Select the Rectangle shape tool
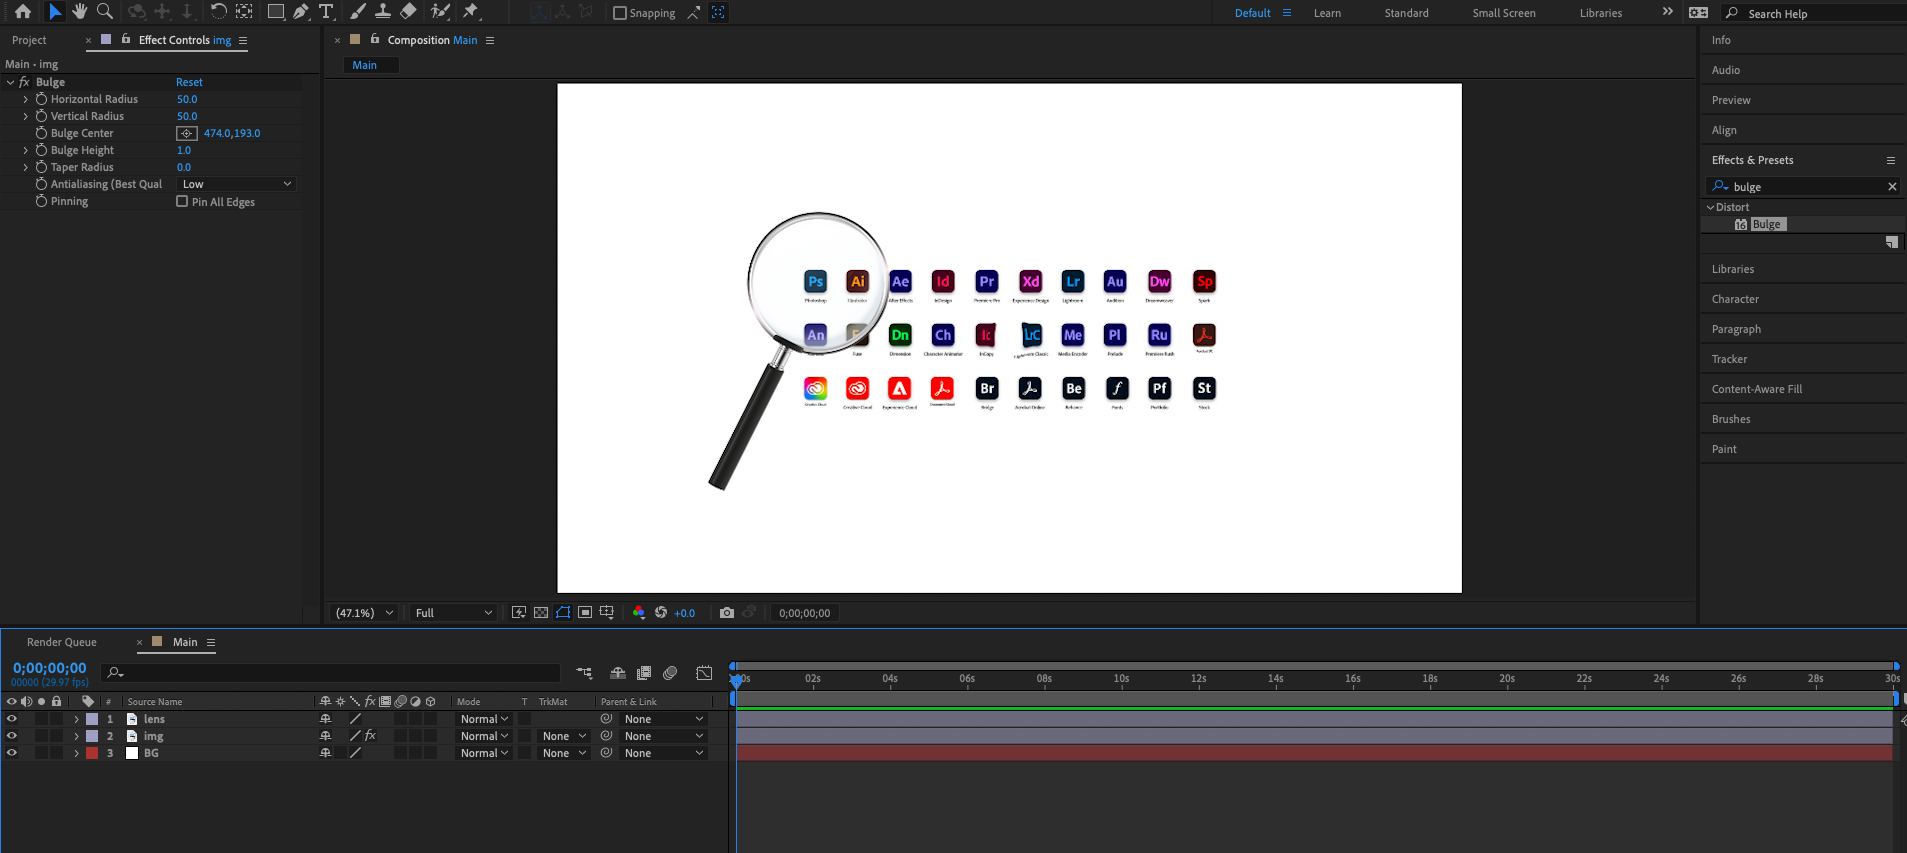 (x=276, y=12)
